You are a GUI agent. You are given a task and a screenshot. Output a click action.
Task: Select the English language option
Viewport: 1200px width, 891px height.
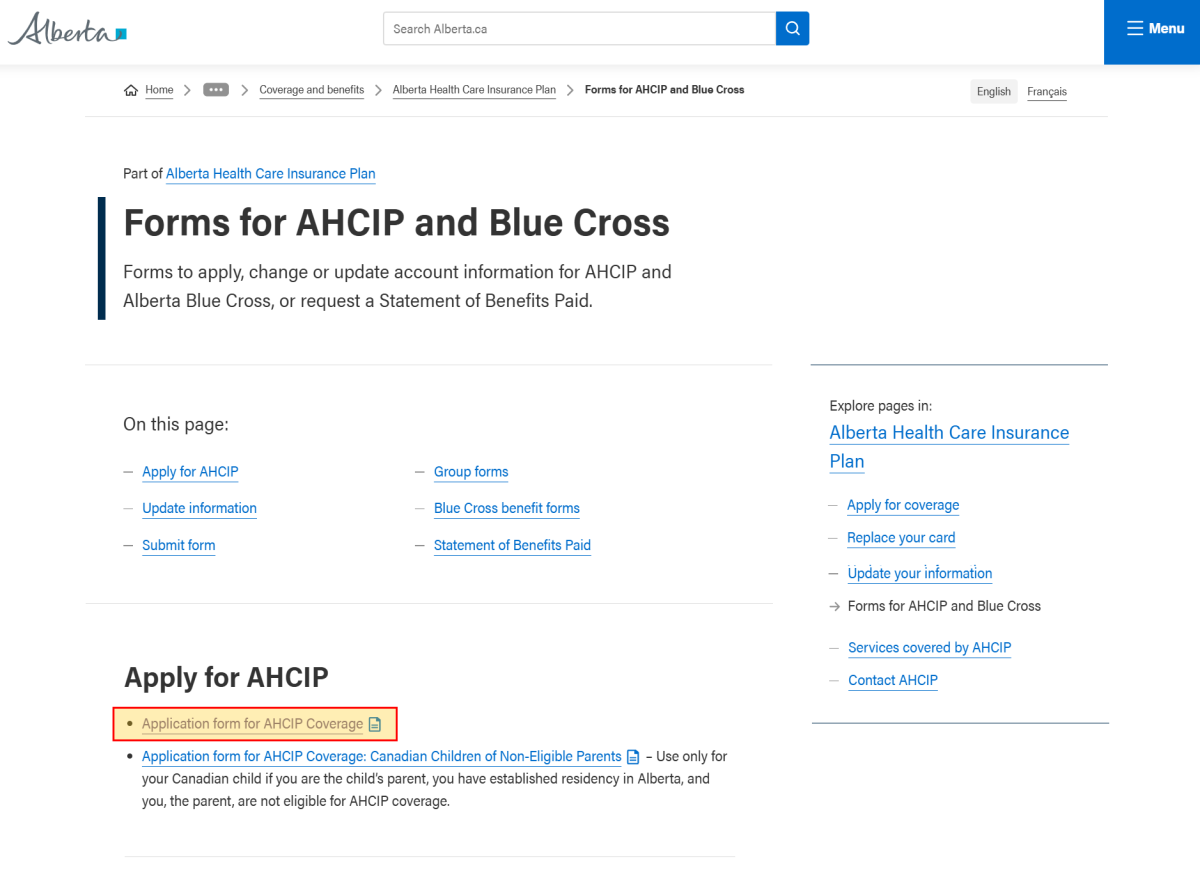(993, 91)
